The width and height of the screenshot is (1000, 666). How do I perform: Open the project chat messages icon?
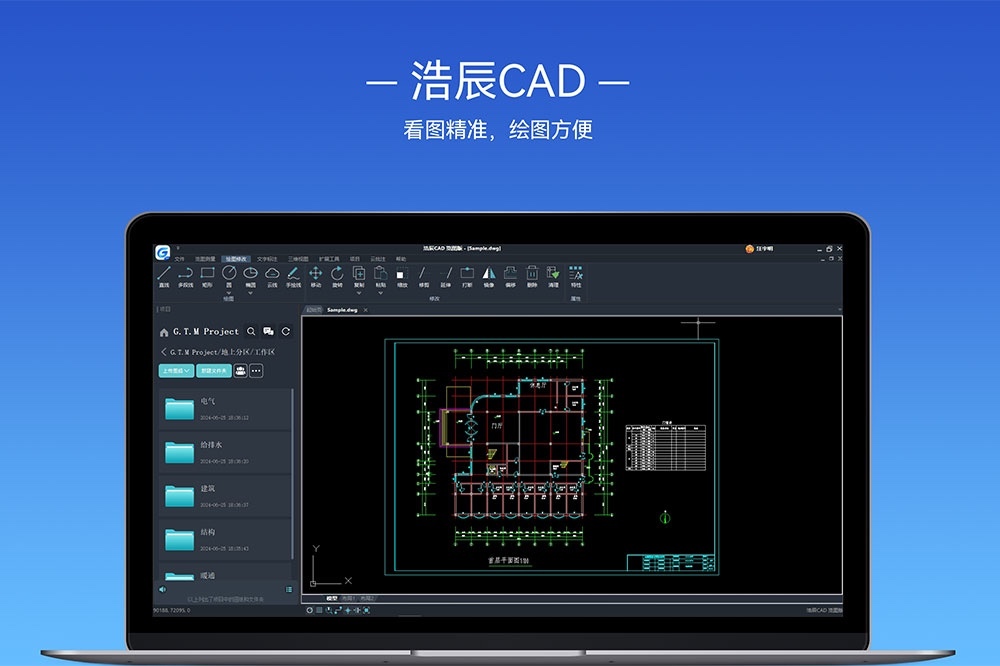(268, 331)
